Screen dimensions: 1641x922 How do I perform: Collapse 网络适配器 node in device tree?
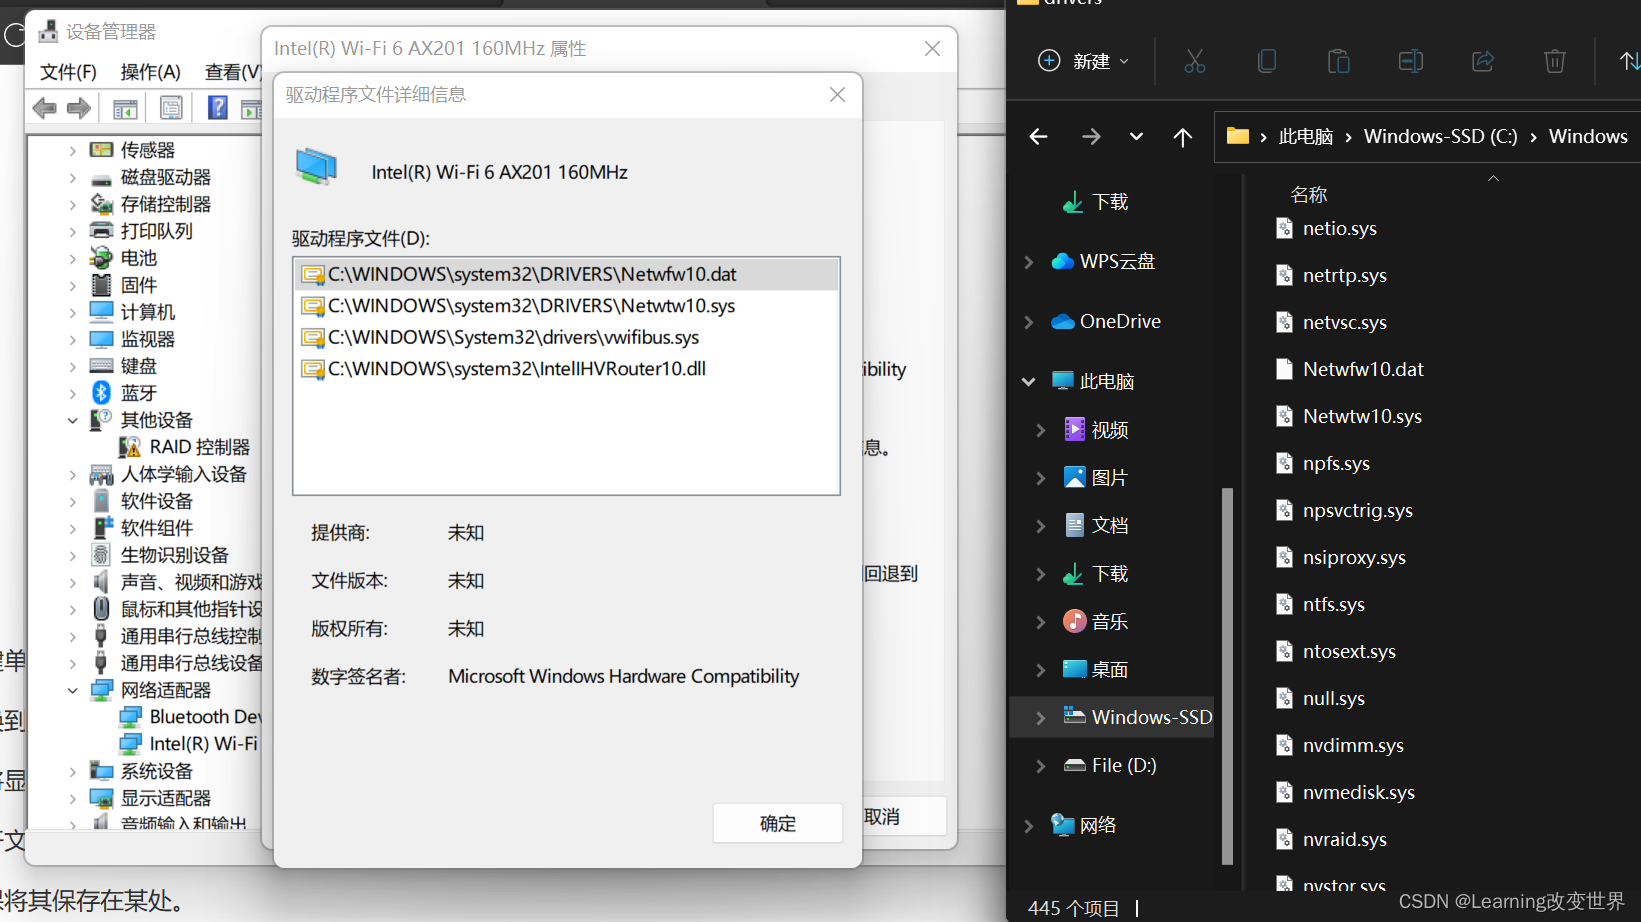72,690
